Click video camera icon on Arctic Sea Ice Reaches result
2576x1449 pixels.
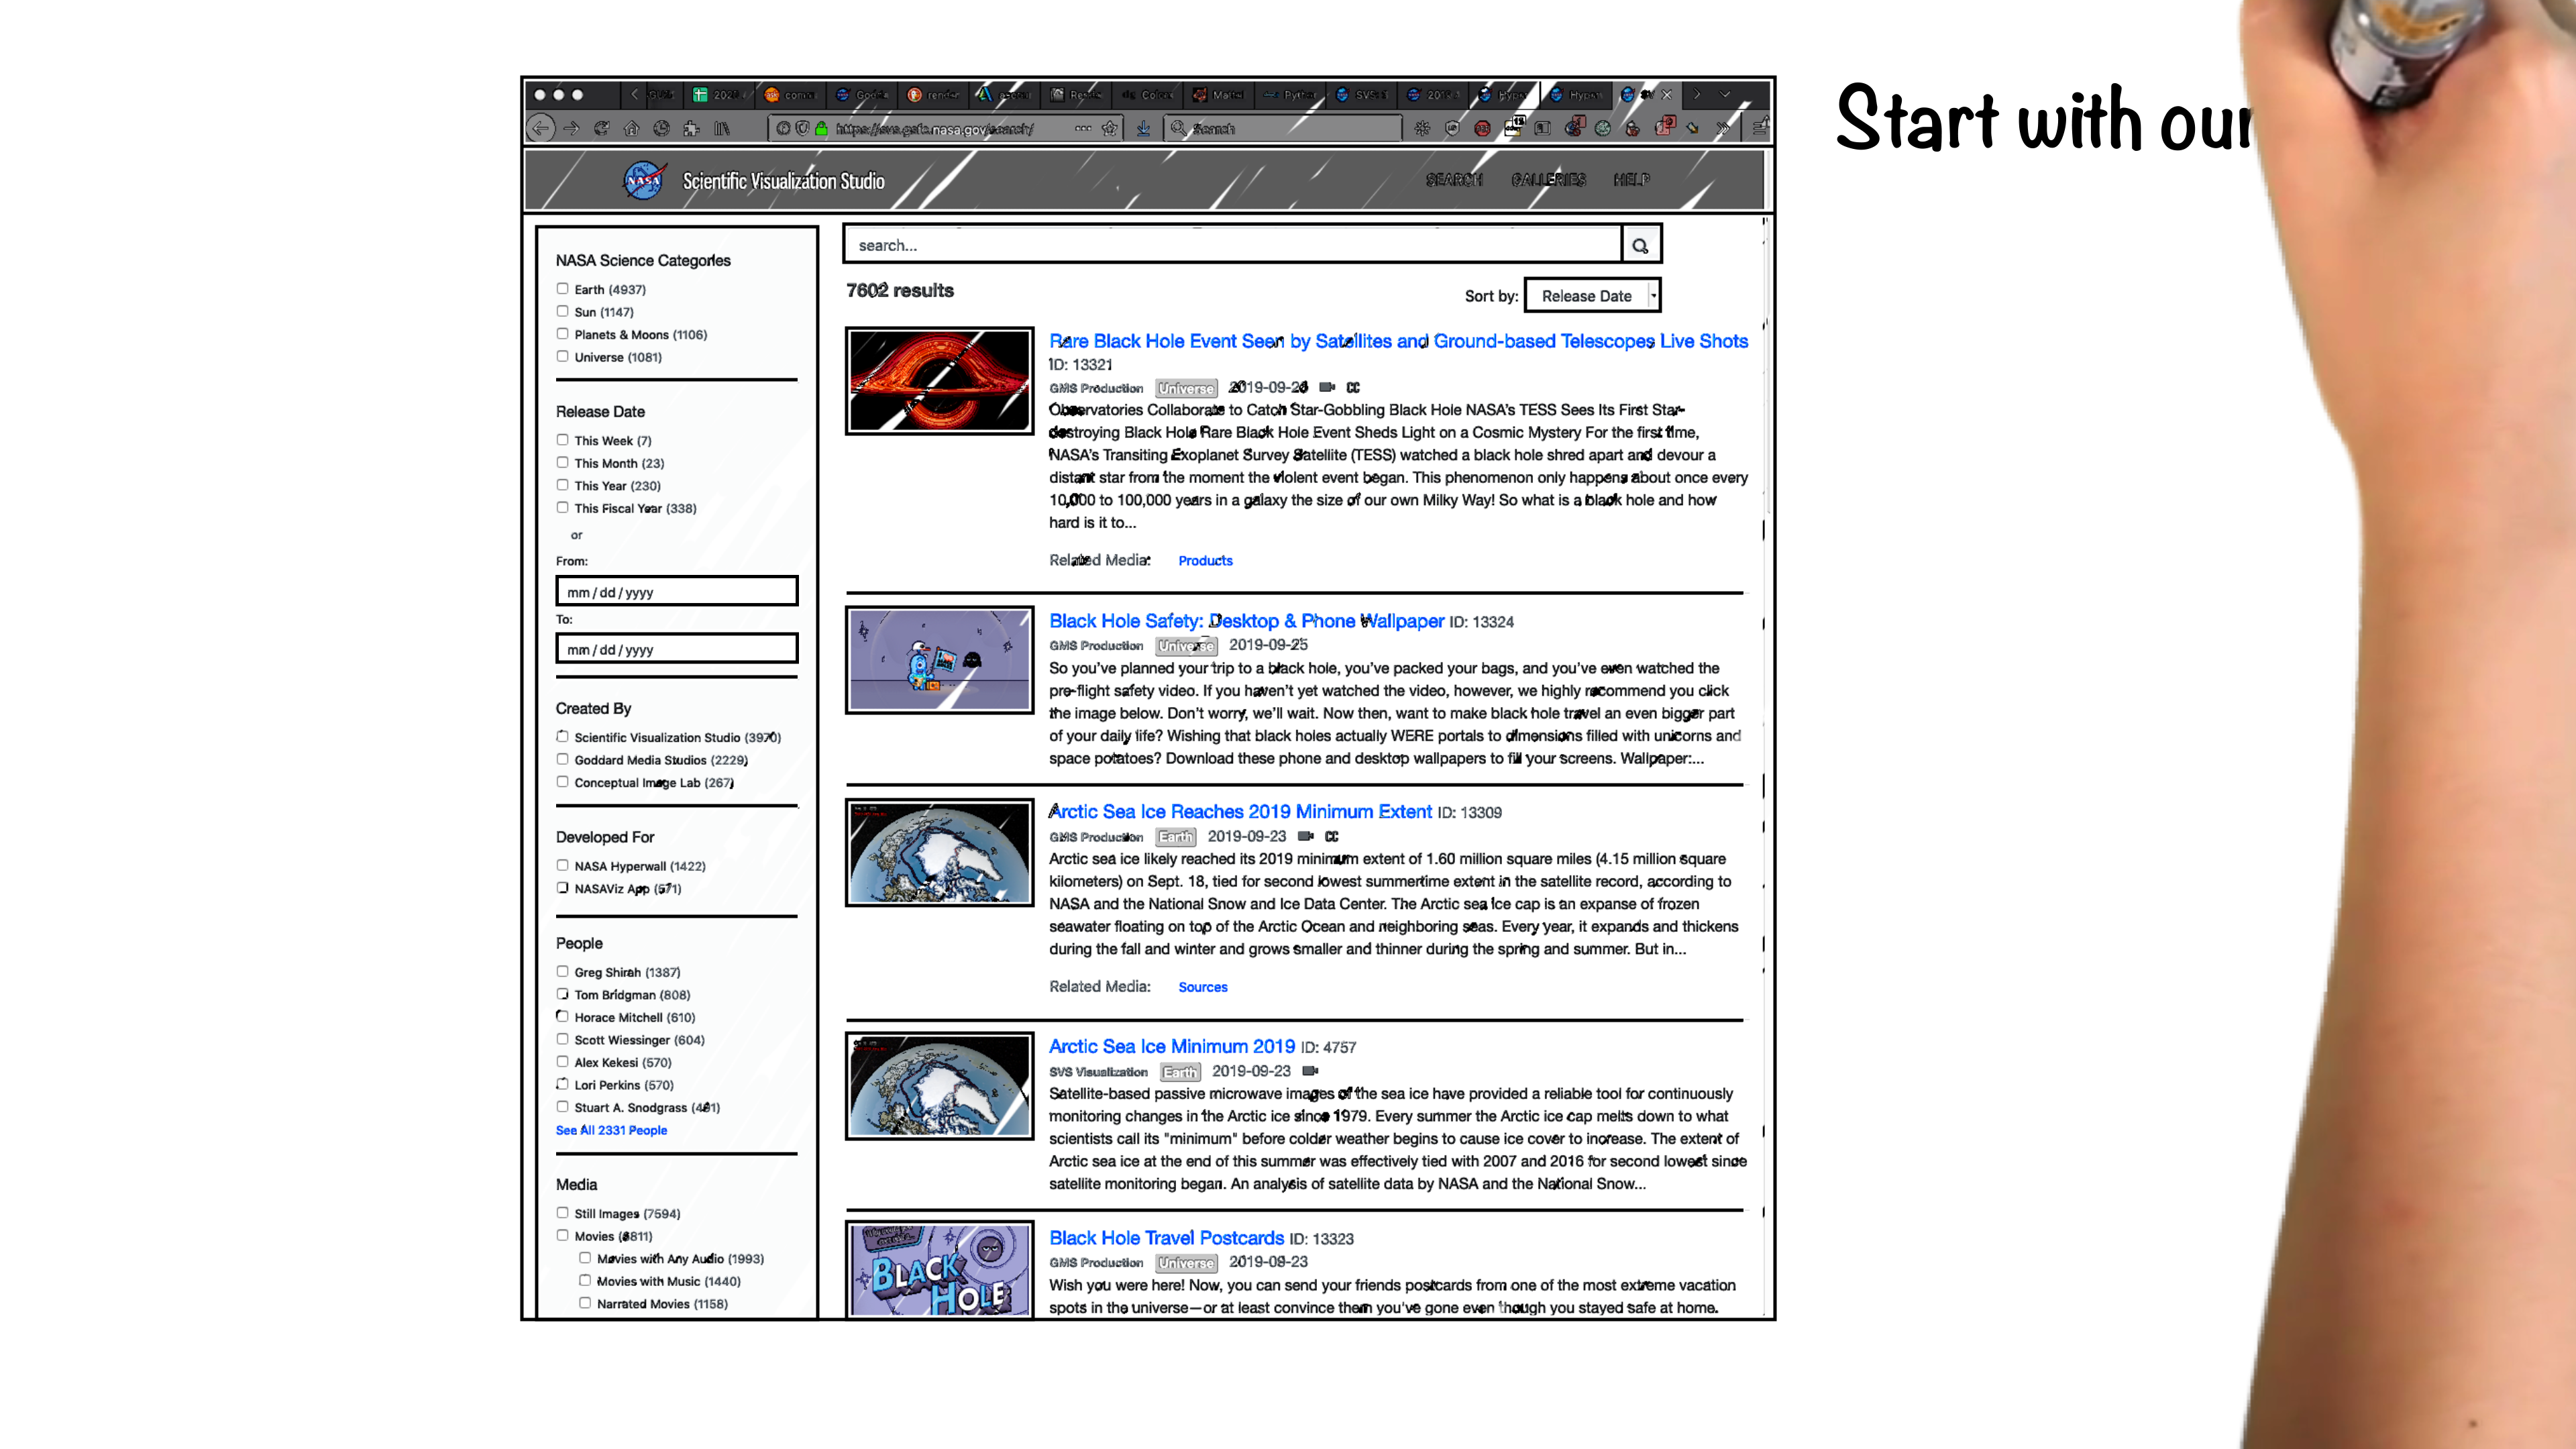pos(1305,836)
